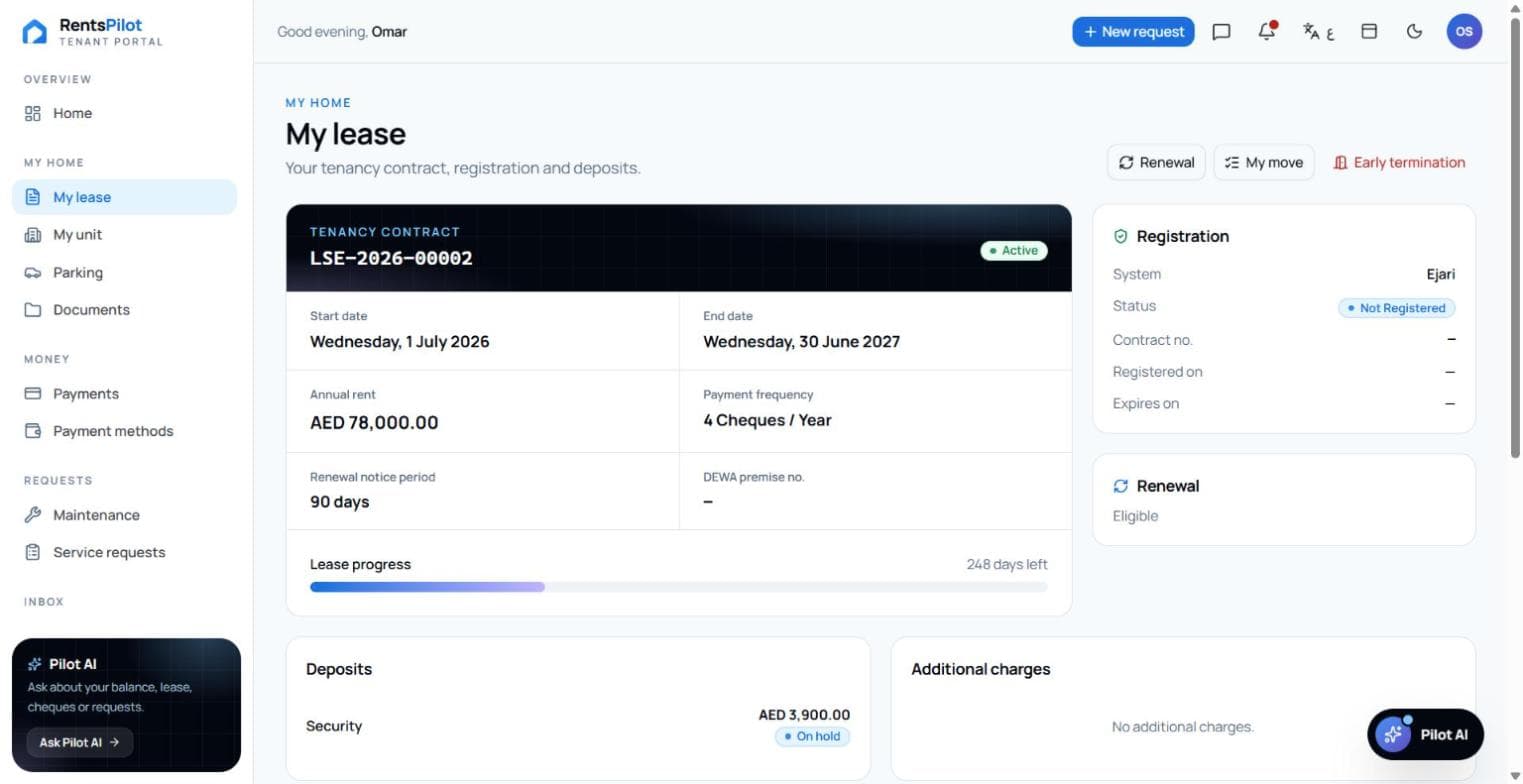Click the 4 Cheques / Year value

[x=767, y=420]
